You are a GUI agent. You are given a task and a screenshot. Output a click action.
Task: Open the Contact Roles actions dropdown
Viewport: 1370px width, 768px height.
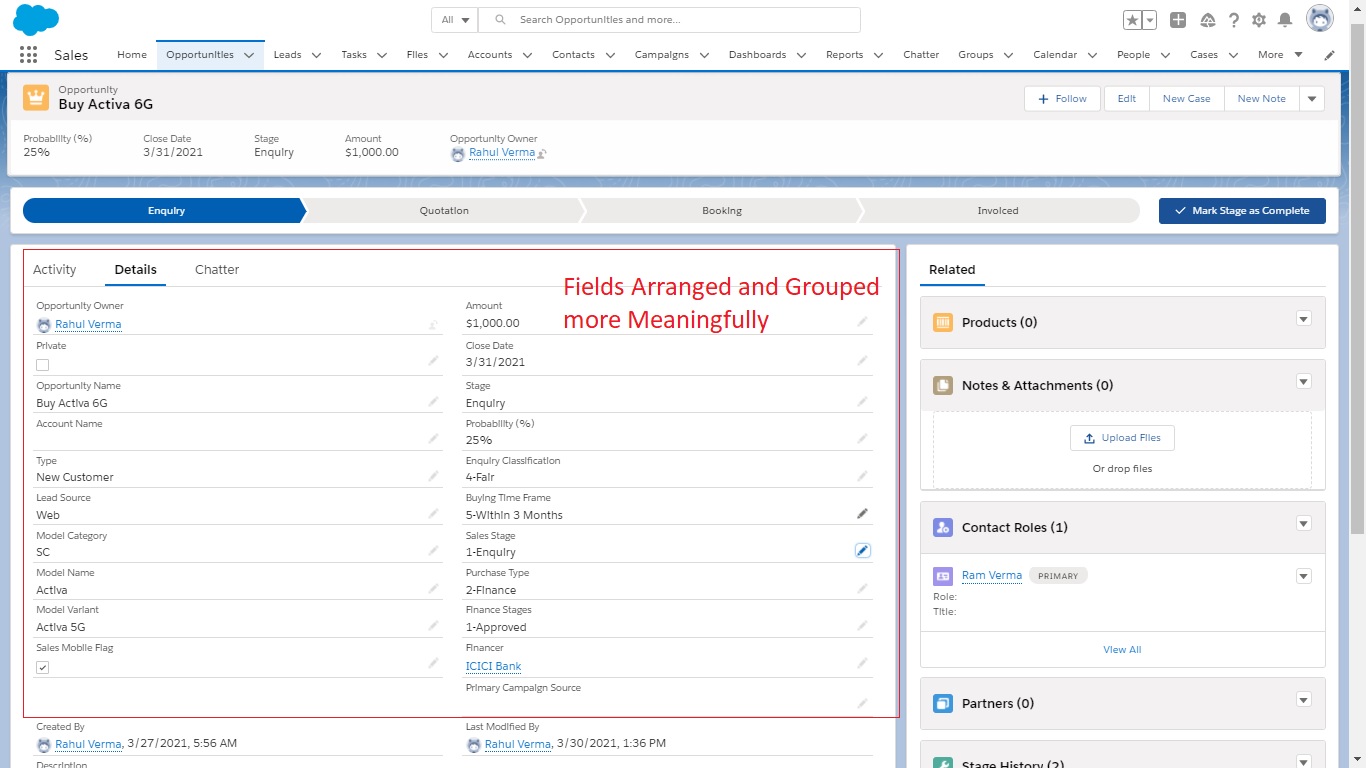pos(1303,524)
